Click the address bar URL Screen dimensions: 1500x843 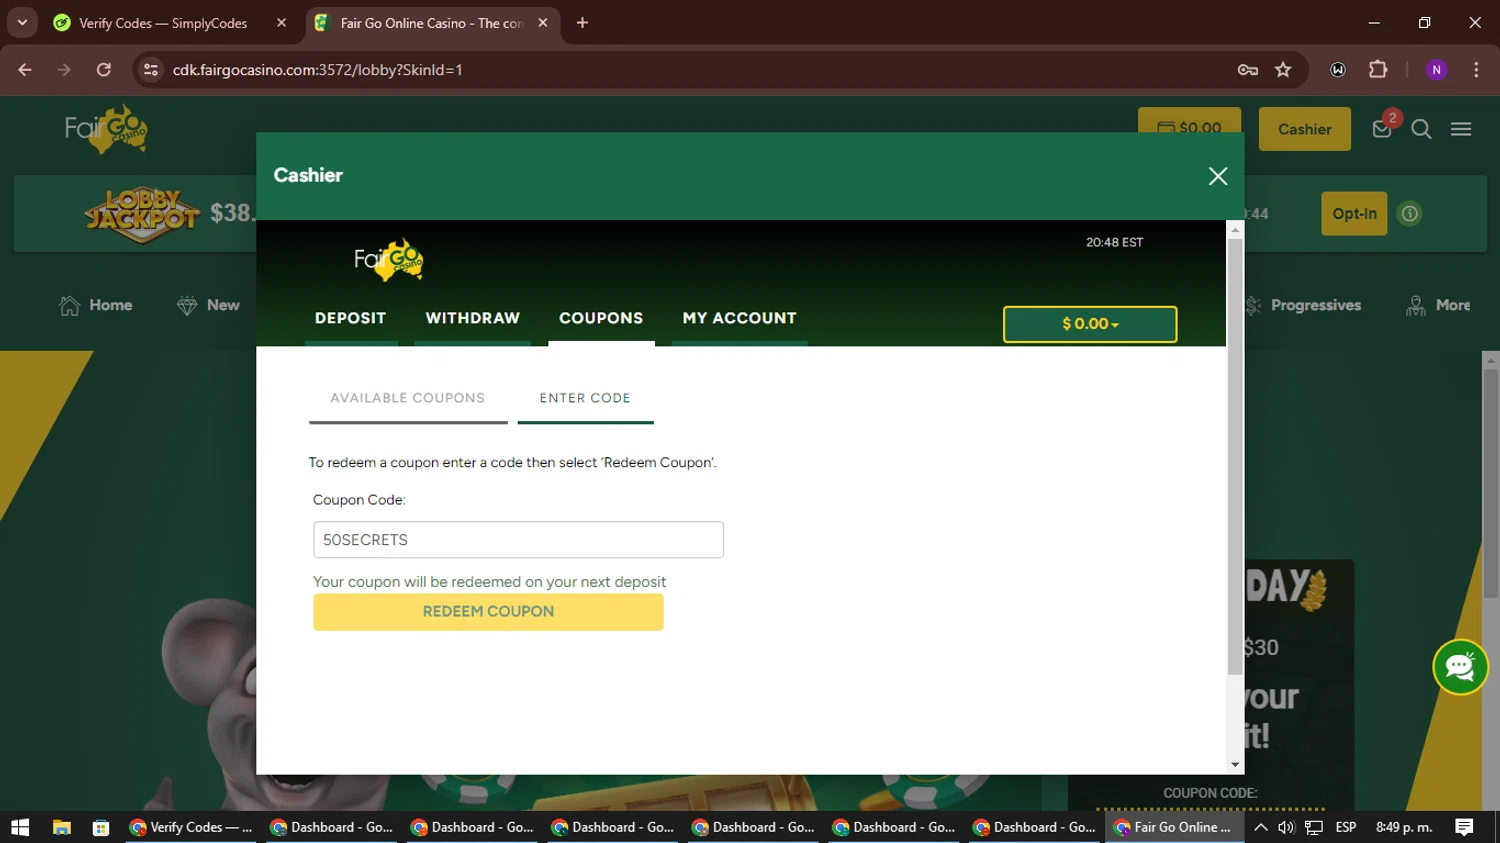(317, 70)
